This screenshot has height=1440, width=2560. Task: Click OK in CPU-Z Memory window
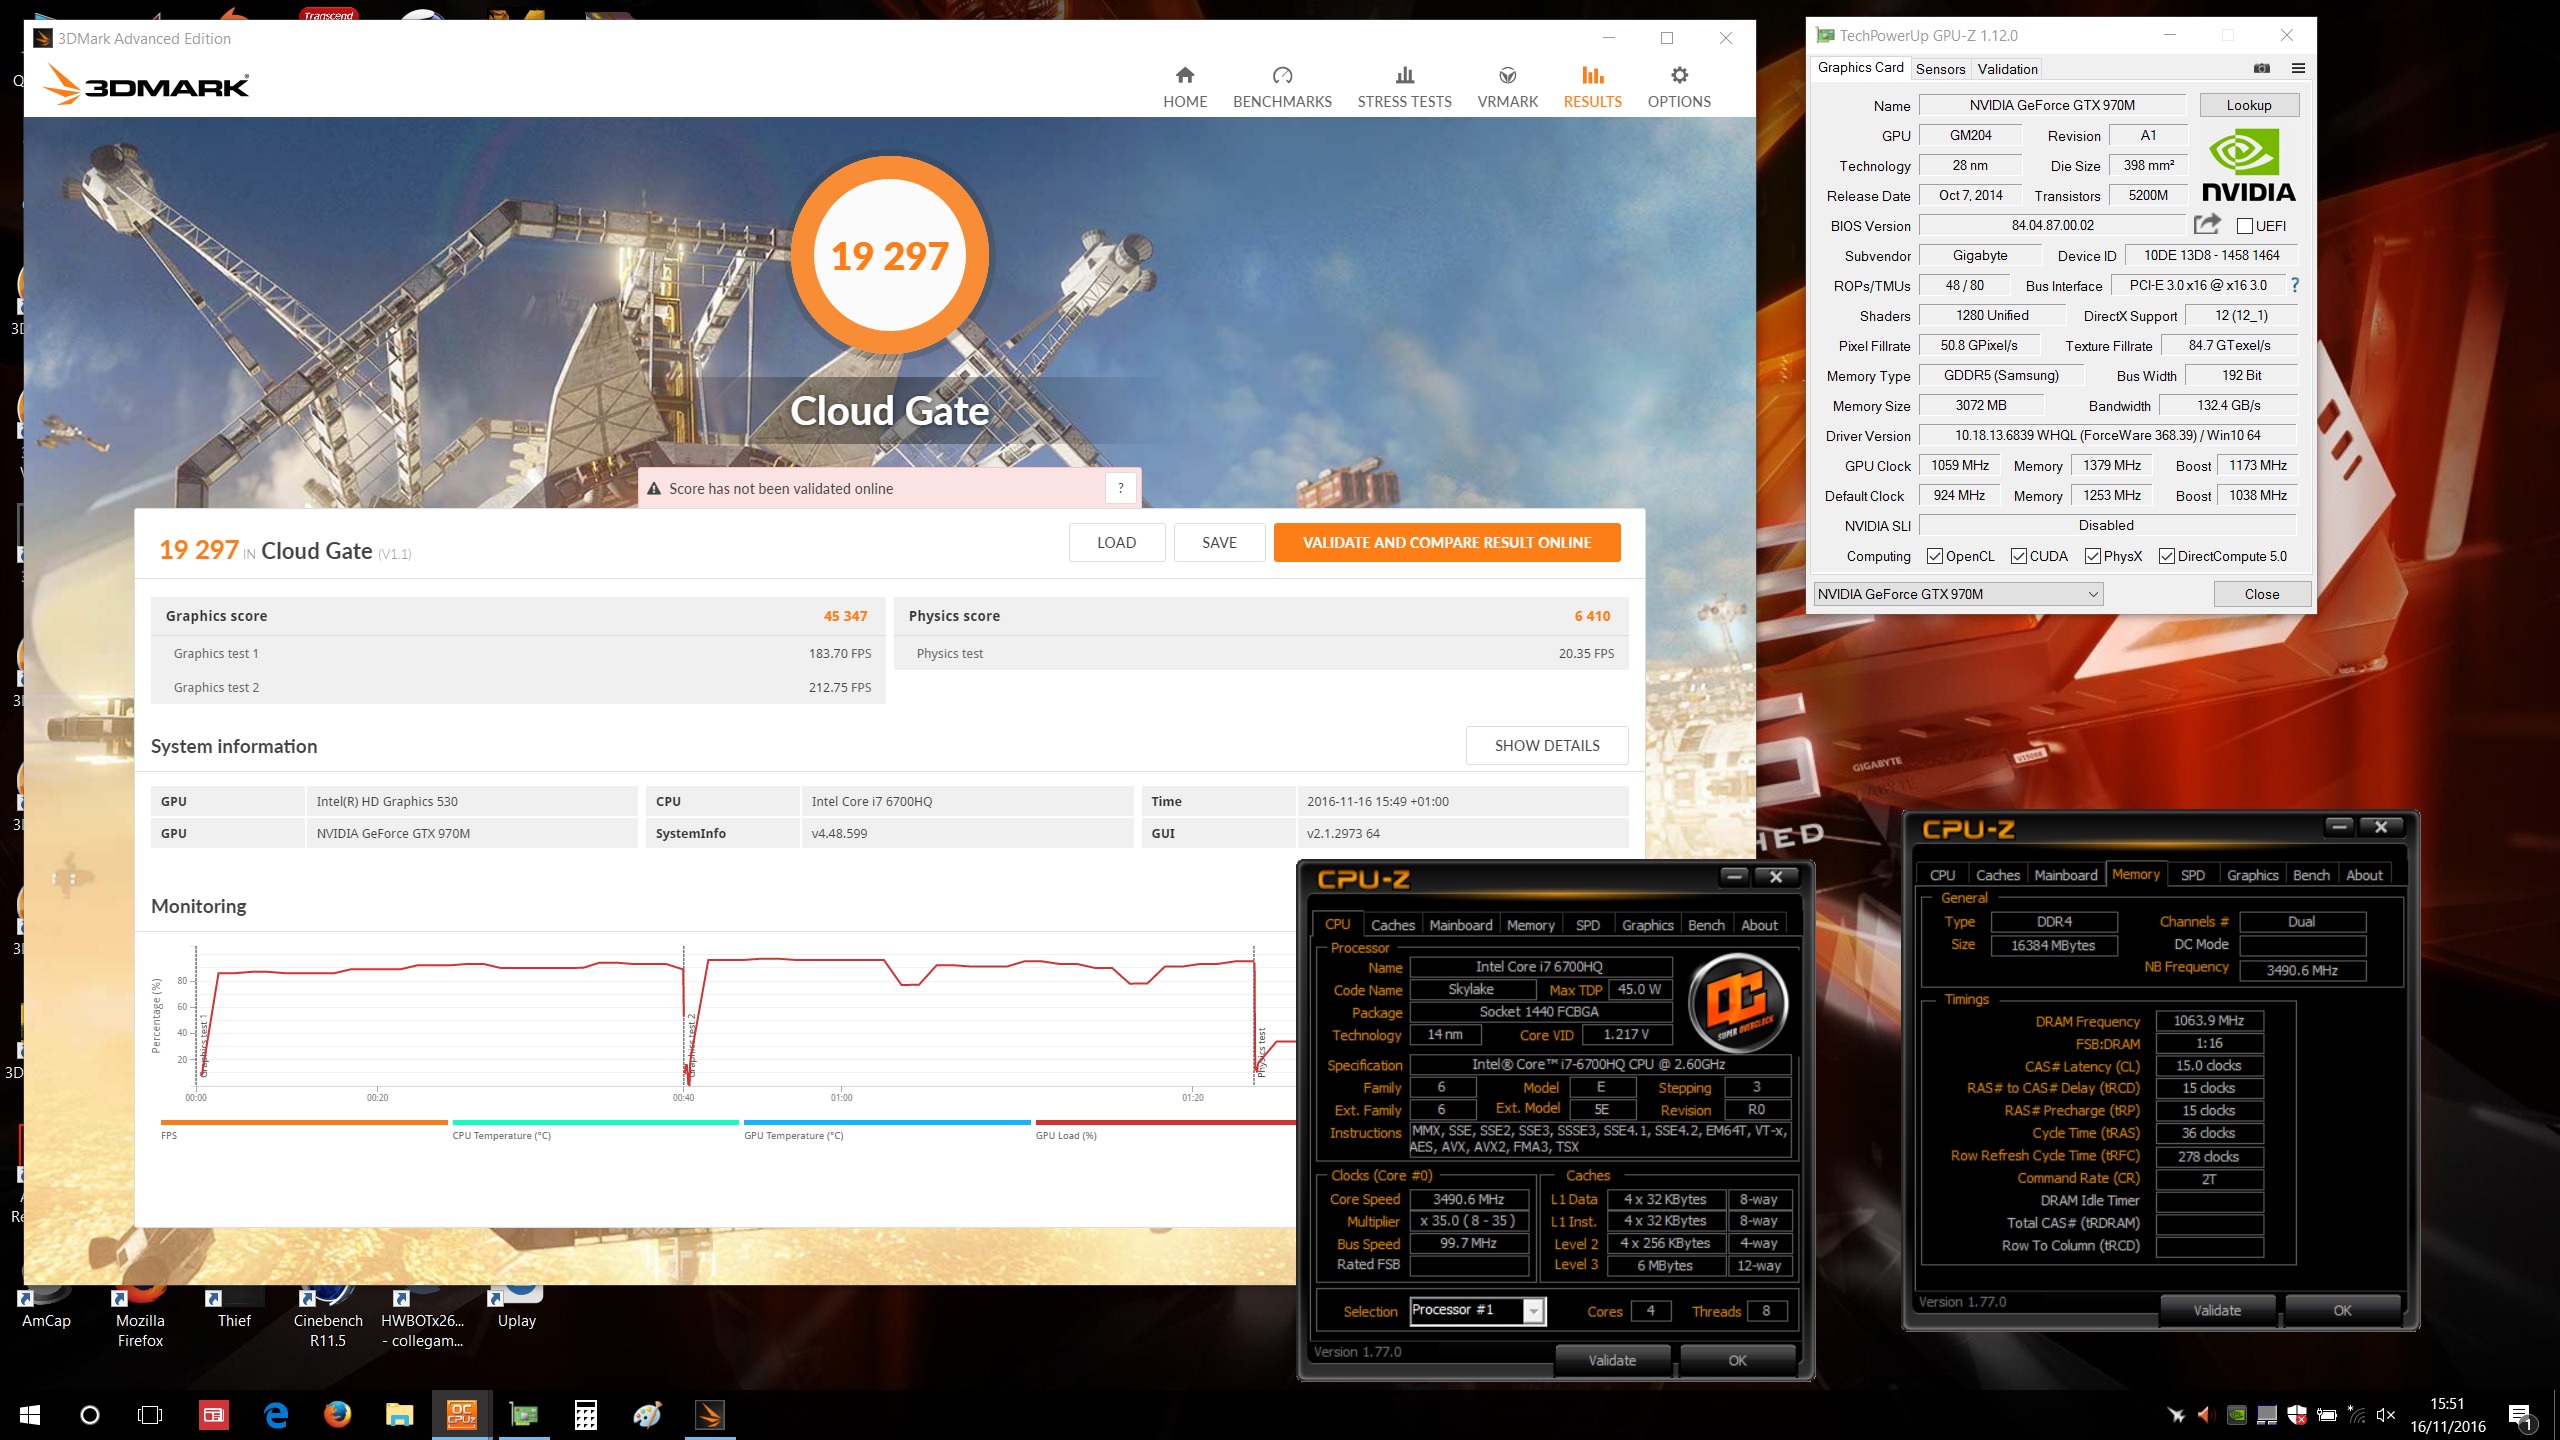click(x=2342, y=1310)
